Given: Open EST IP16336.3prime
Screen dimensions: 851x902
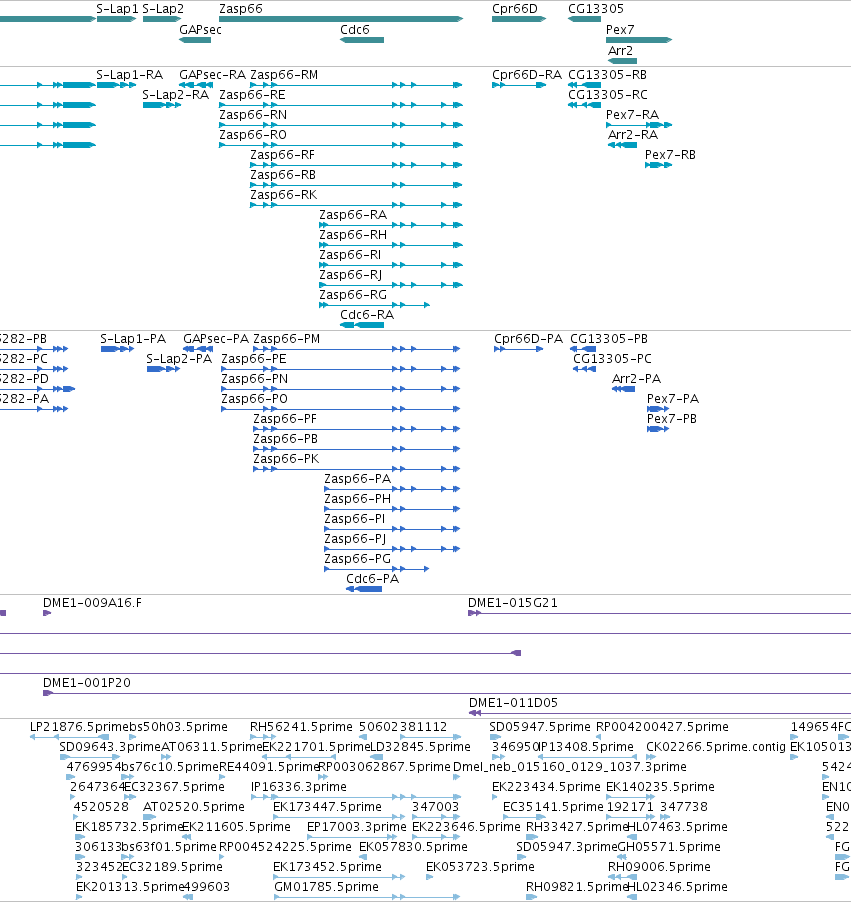Looking at the screenshot, I should [356, 797].
